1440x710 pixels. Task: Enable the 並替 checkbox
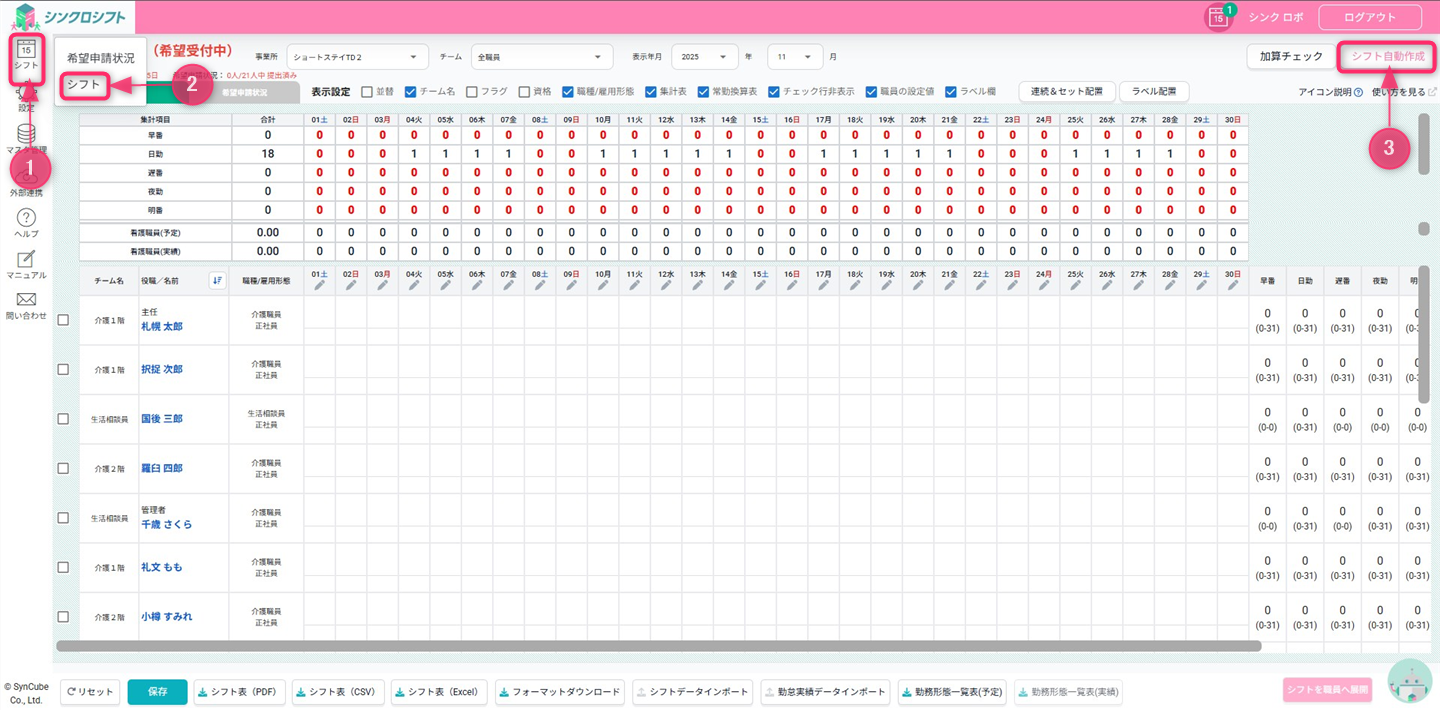tap(367, 92)
